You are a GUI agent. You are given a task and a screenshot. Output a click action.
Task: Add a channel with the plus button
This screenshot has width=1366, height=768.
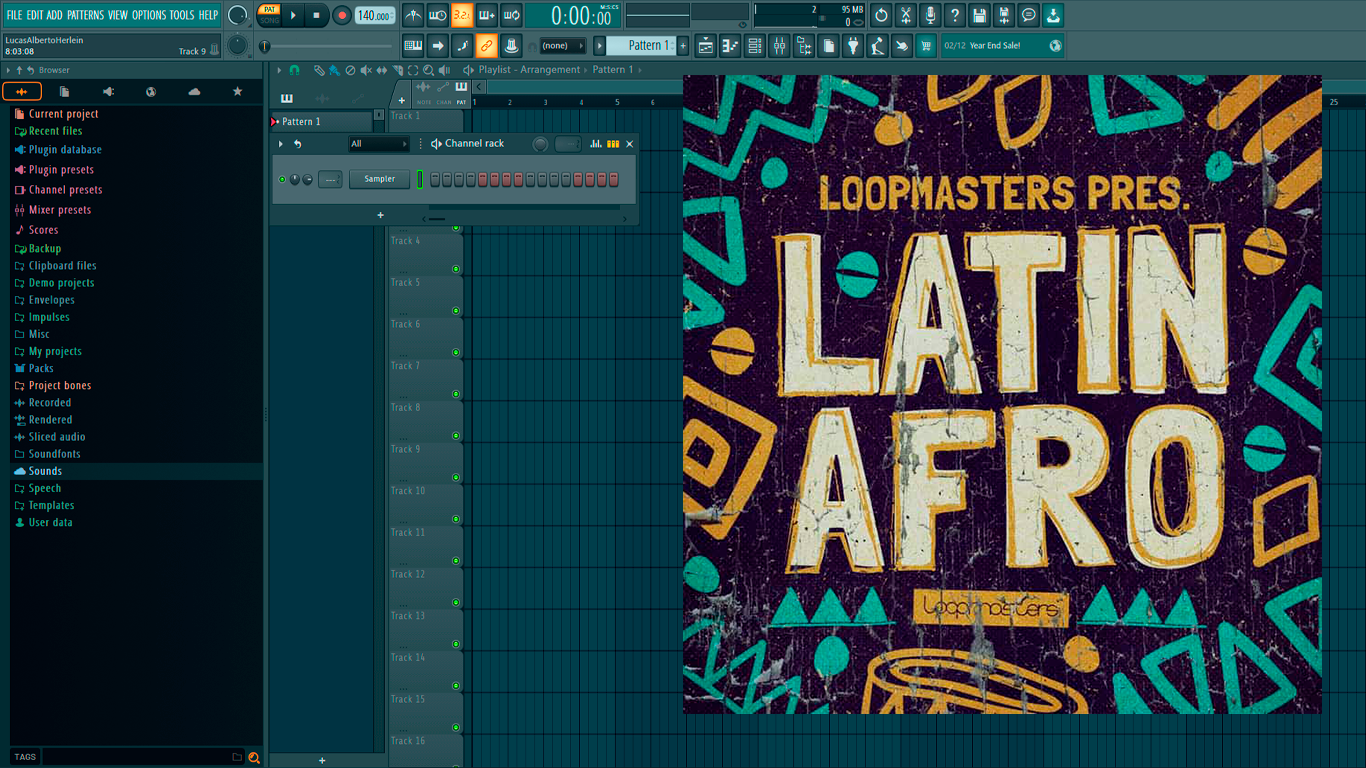point(380,215)
